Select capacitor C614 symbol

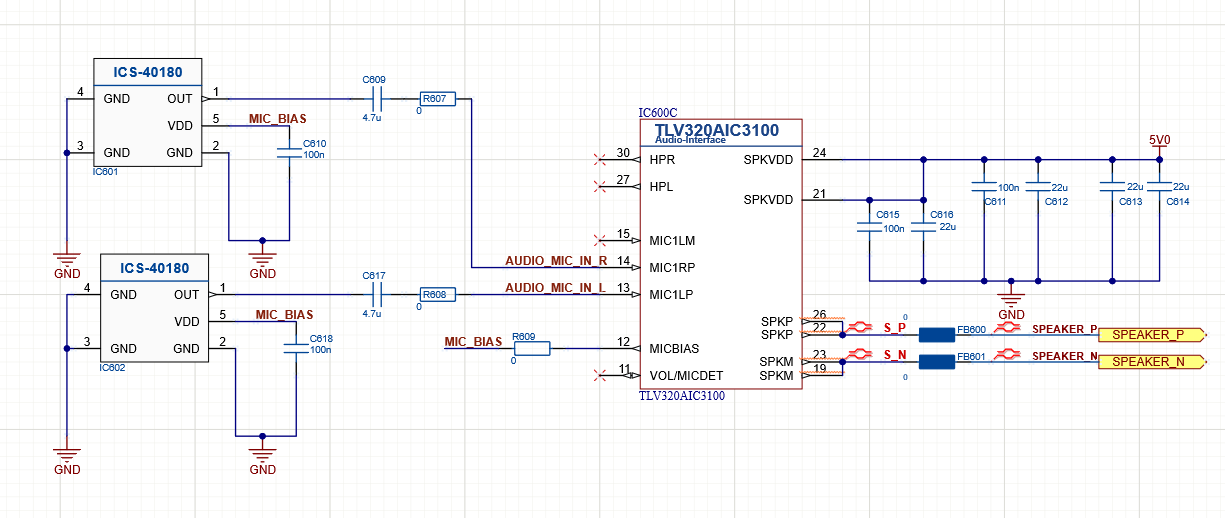[1158, 186]
